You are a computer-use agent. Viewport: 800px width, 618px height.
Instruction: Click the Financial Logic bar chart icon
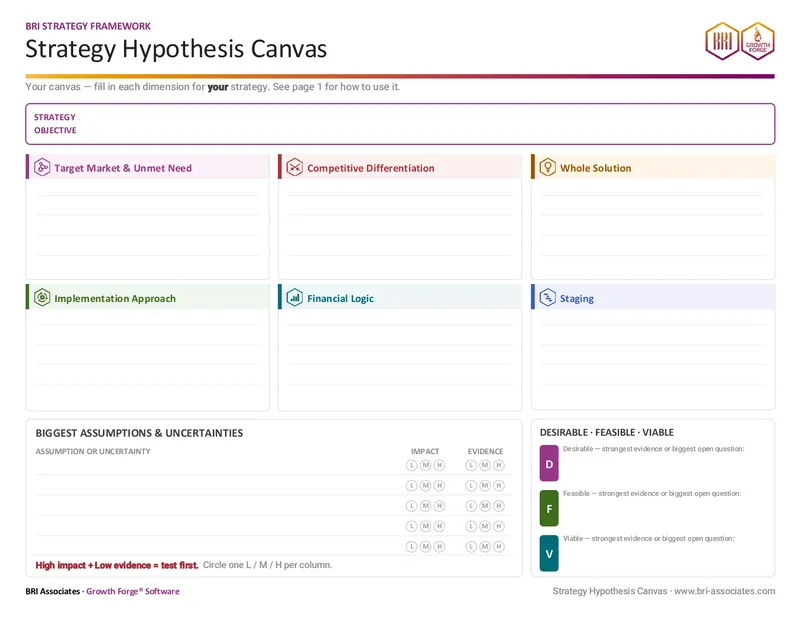[294, 298]
